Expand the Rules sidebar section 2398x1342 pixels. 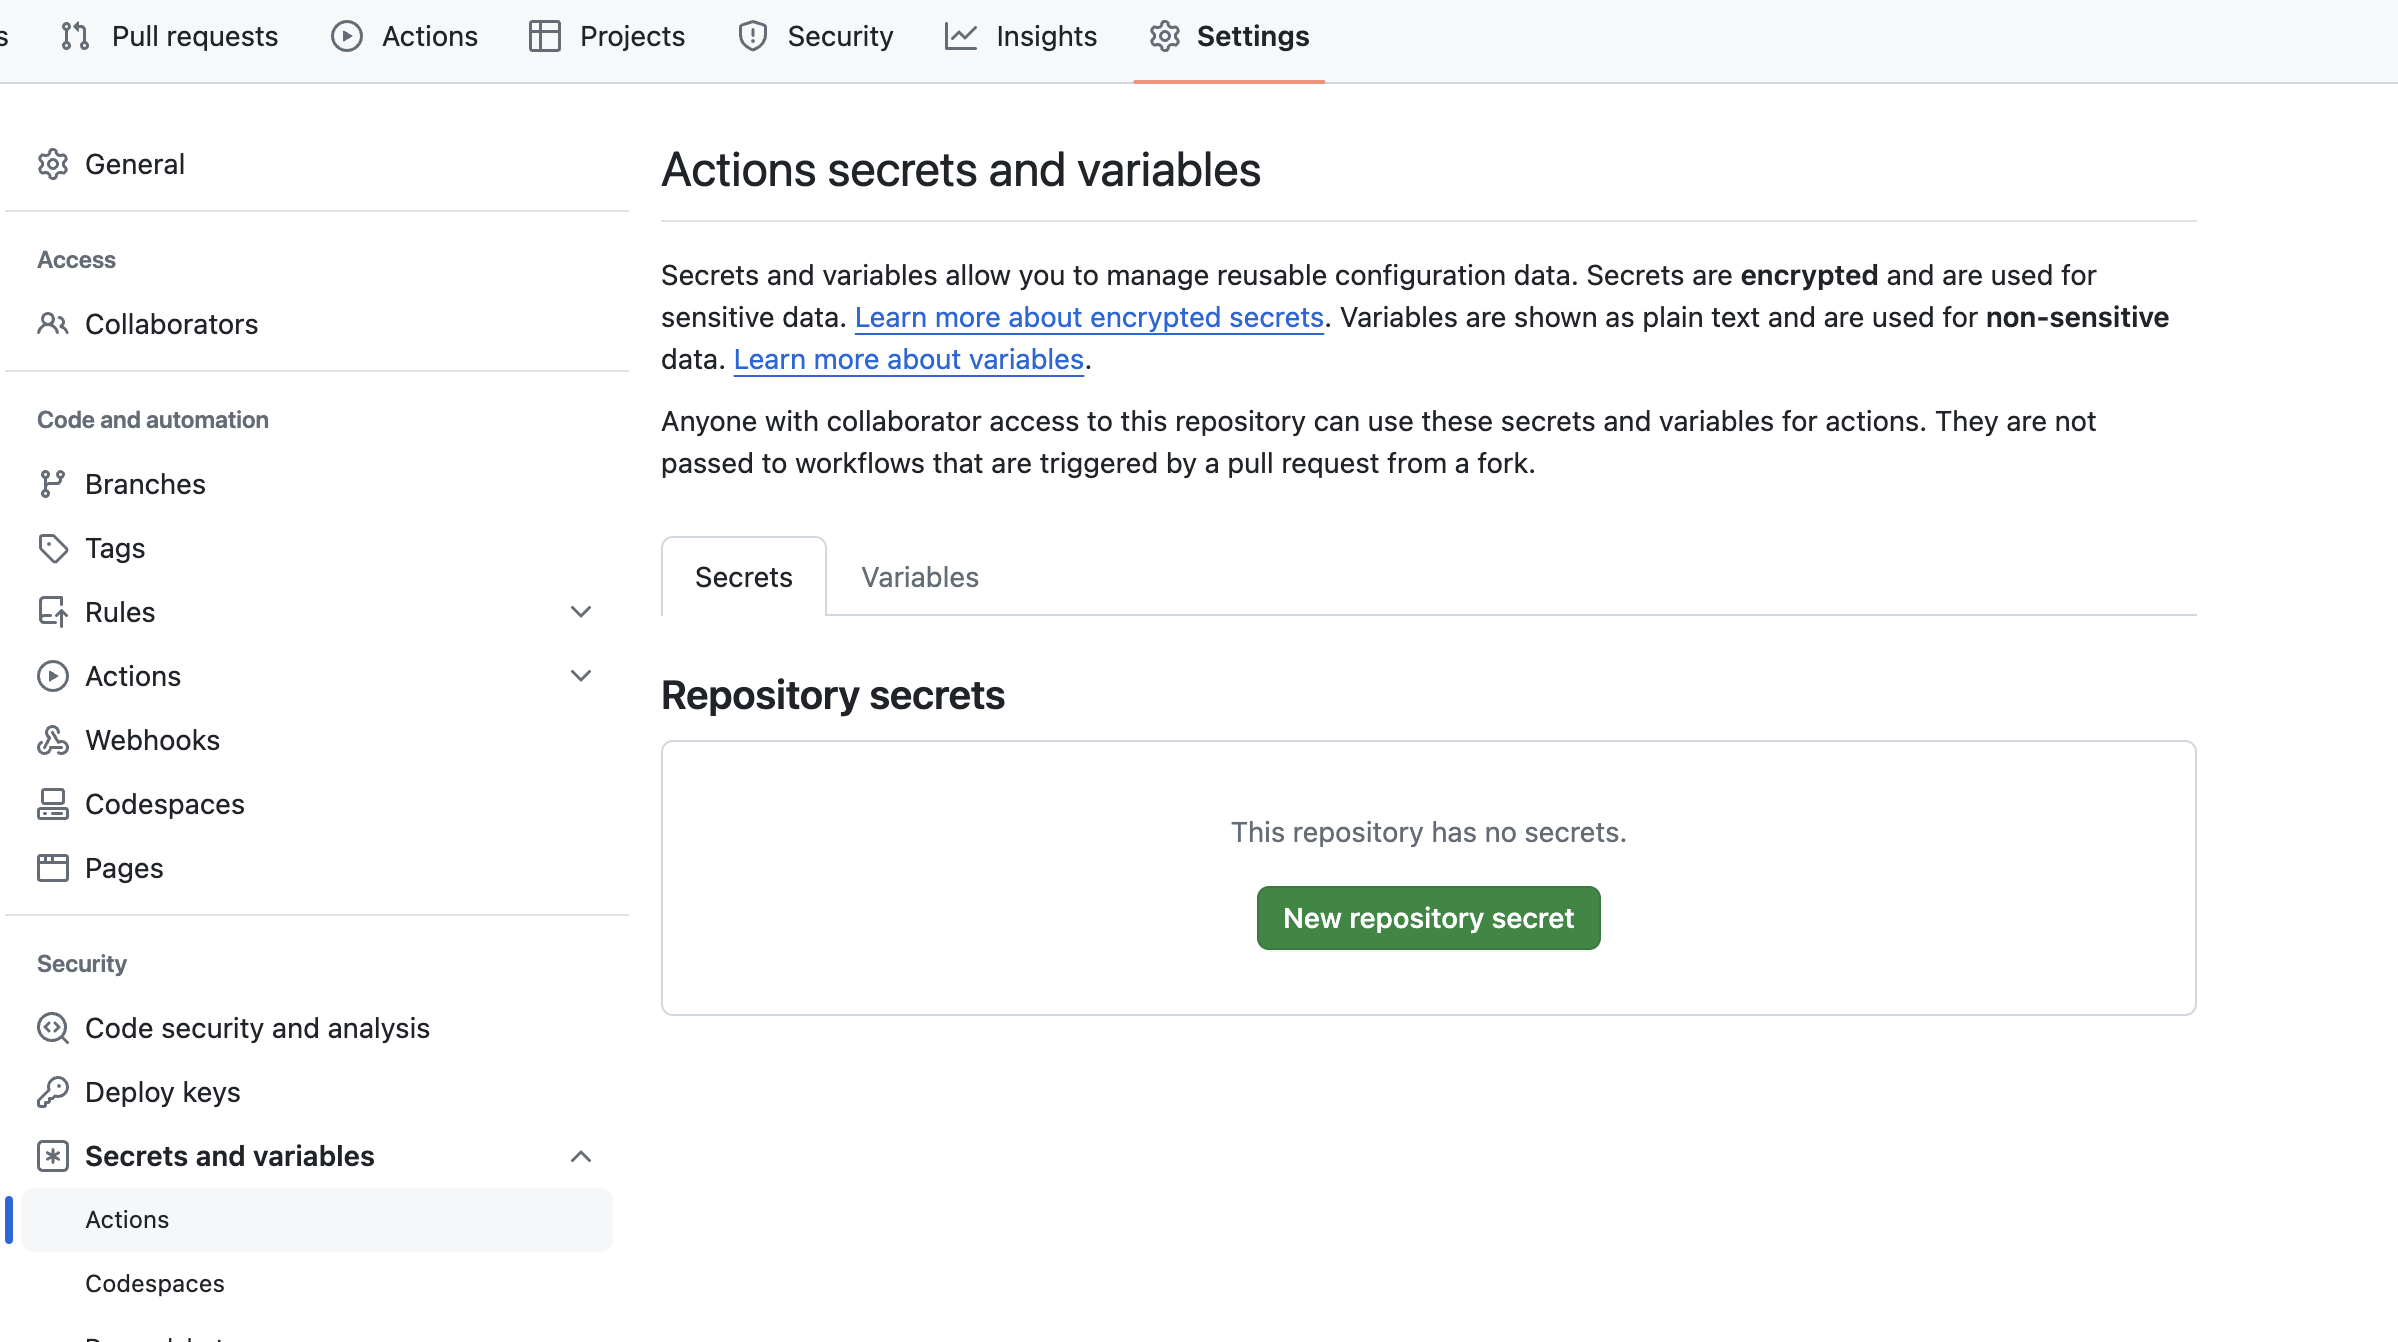[x=581, y=611]
